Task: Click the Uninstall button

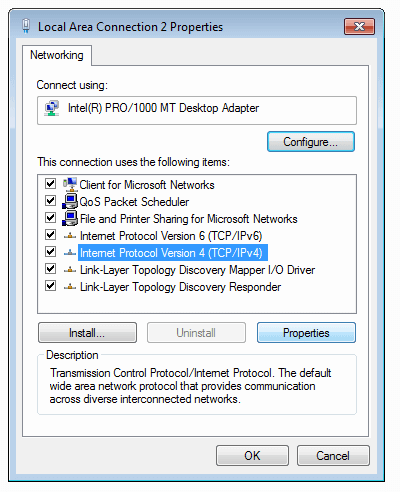Action: (196, 333)
